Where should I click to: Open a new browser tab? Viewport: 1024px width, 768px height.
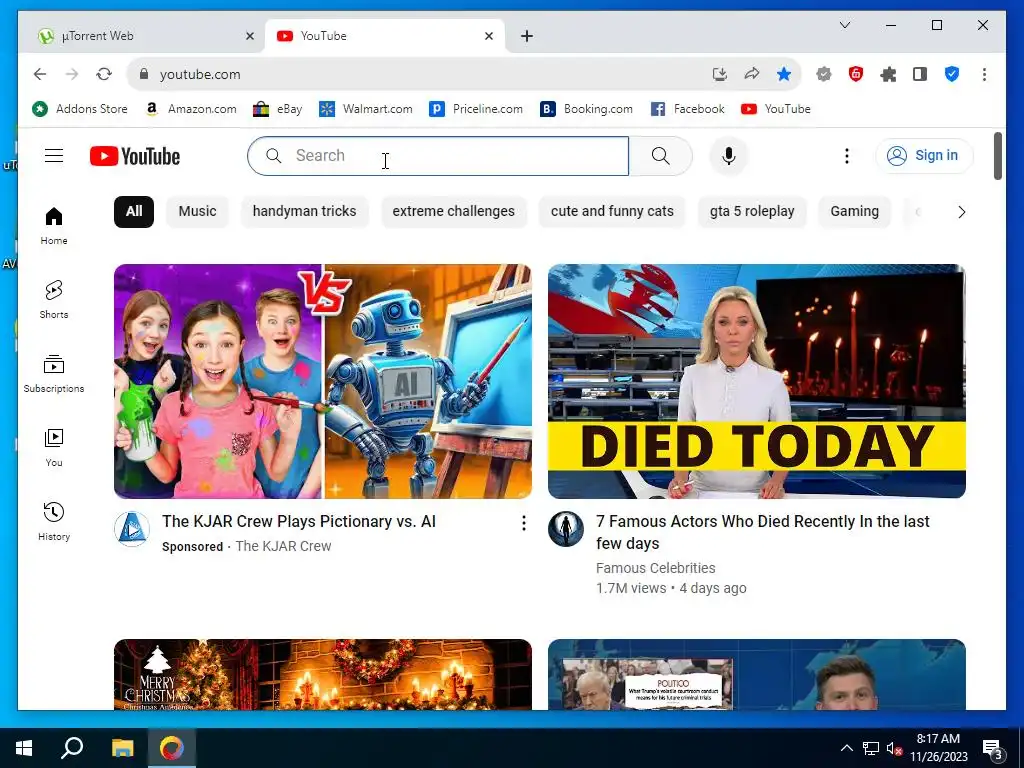[526, 36]
